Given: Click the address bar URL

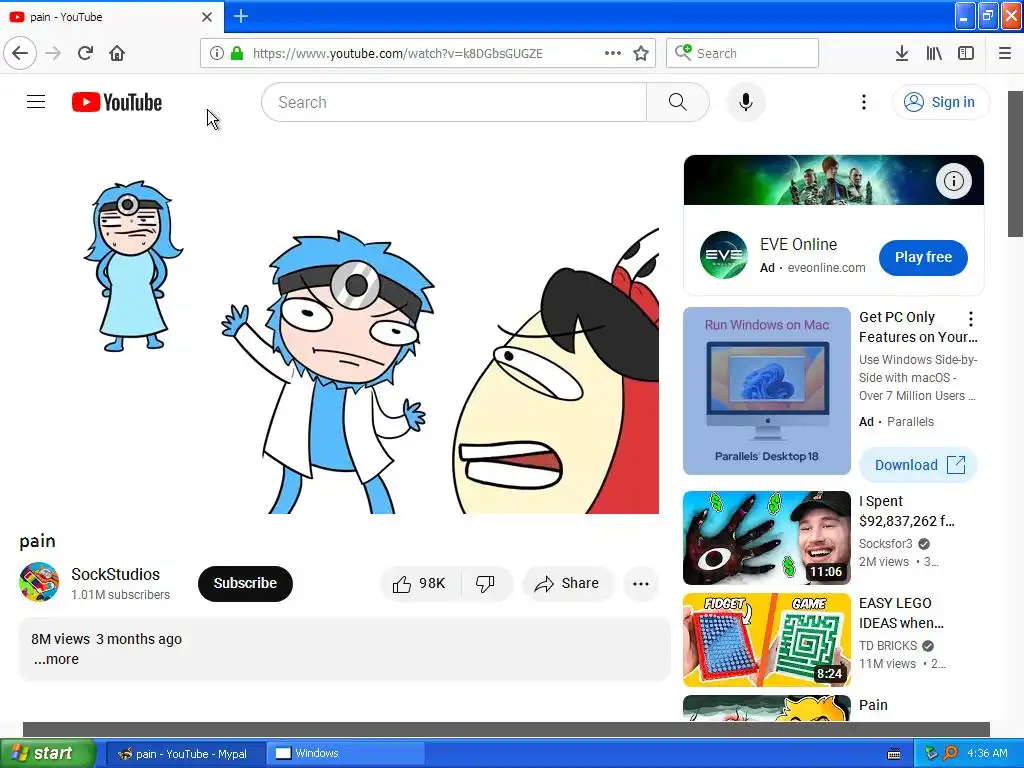Looking at the screenshot, I should [398, 54].
